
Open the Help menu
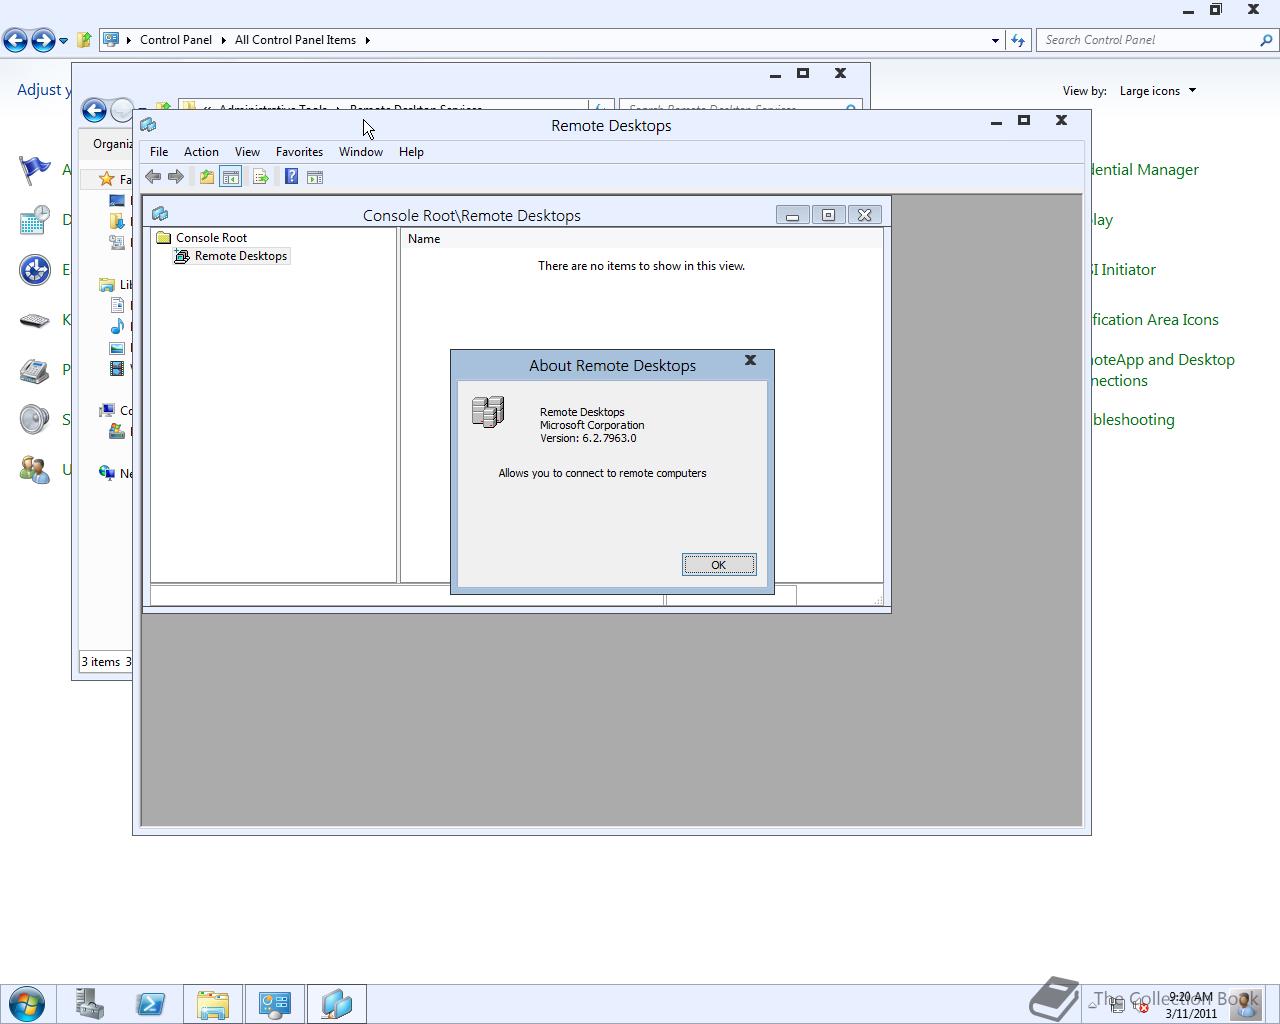tap(411, 152)
